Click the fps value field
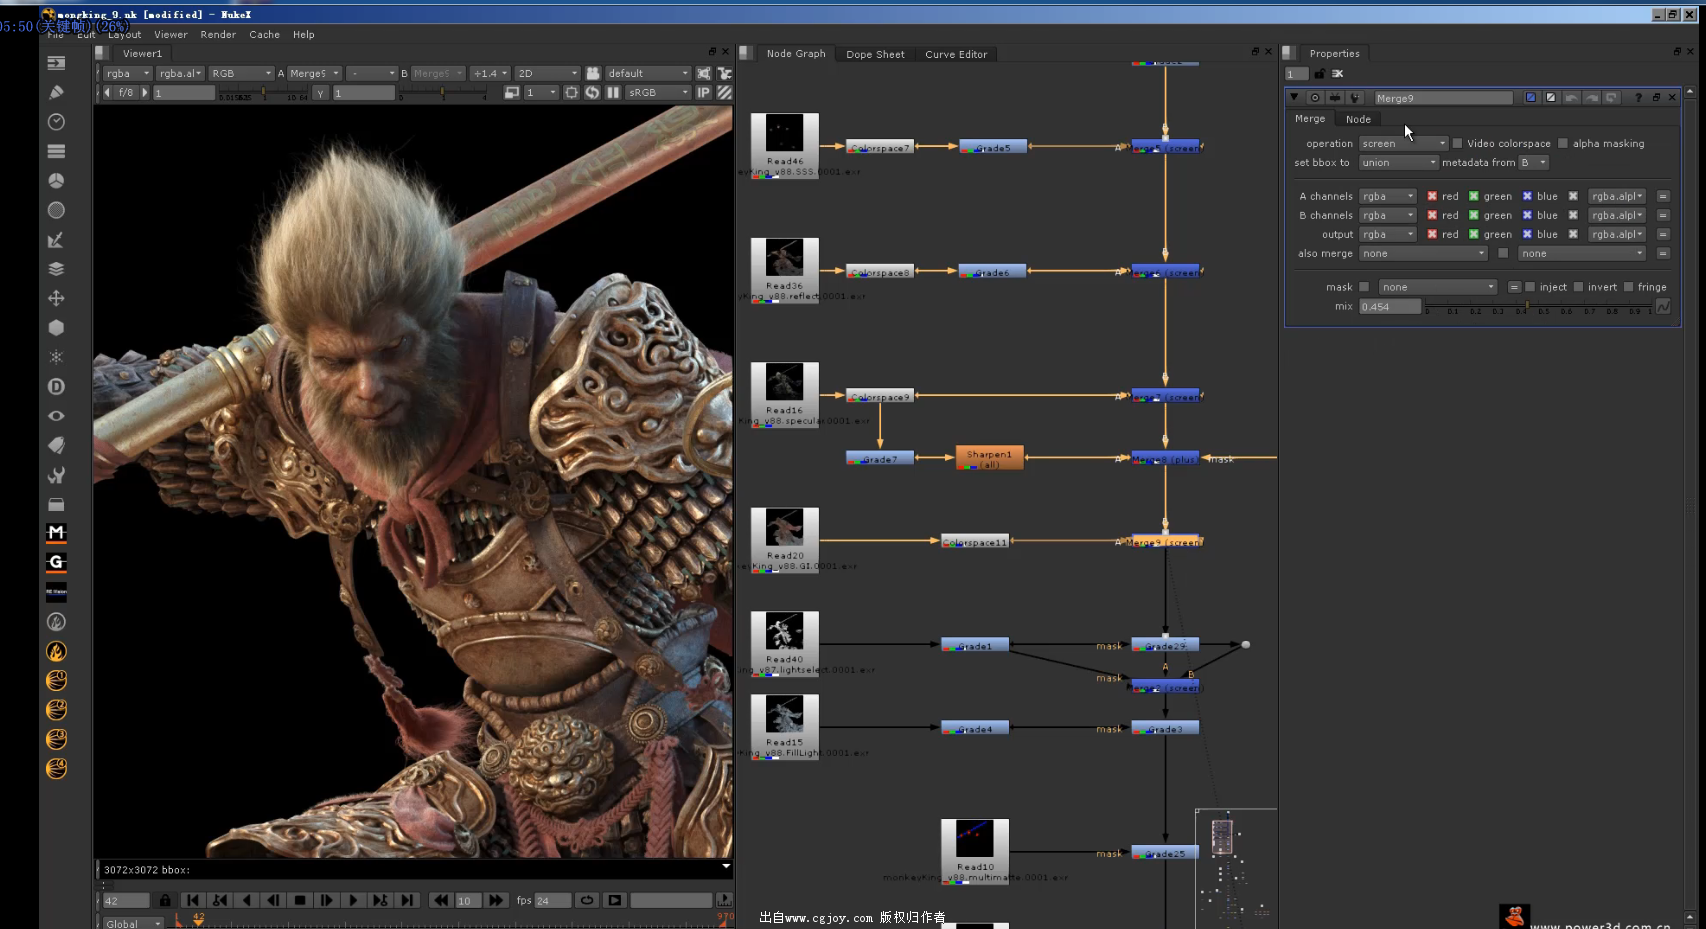1706x929 pixels. (x=553, y=900)
